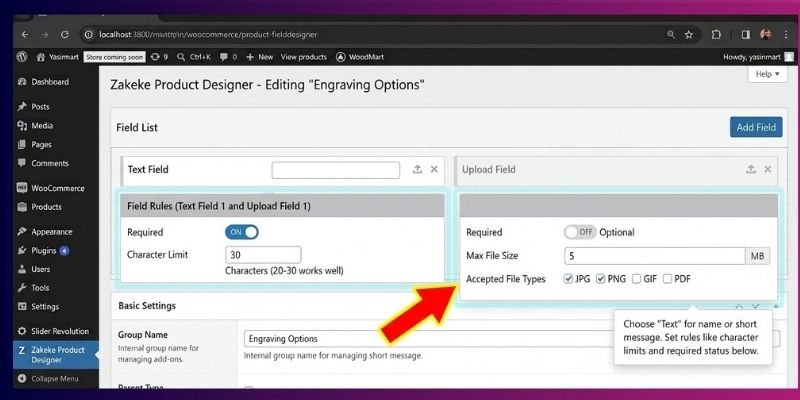Click the Character Limit input showing 30

[x=263, y=255]
